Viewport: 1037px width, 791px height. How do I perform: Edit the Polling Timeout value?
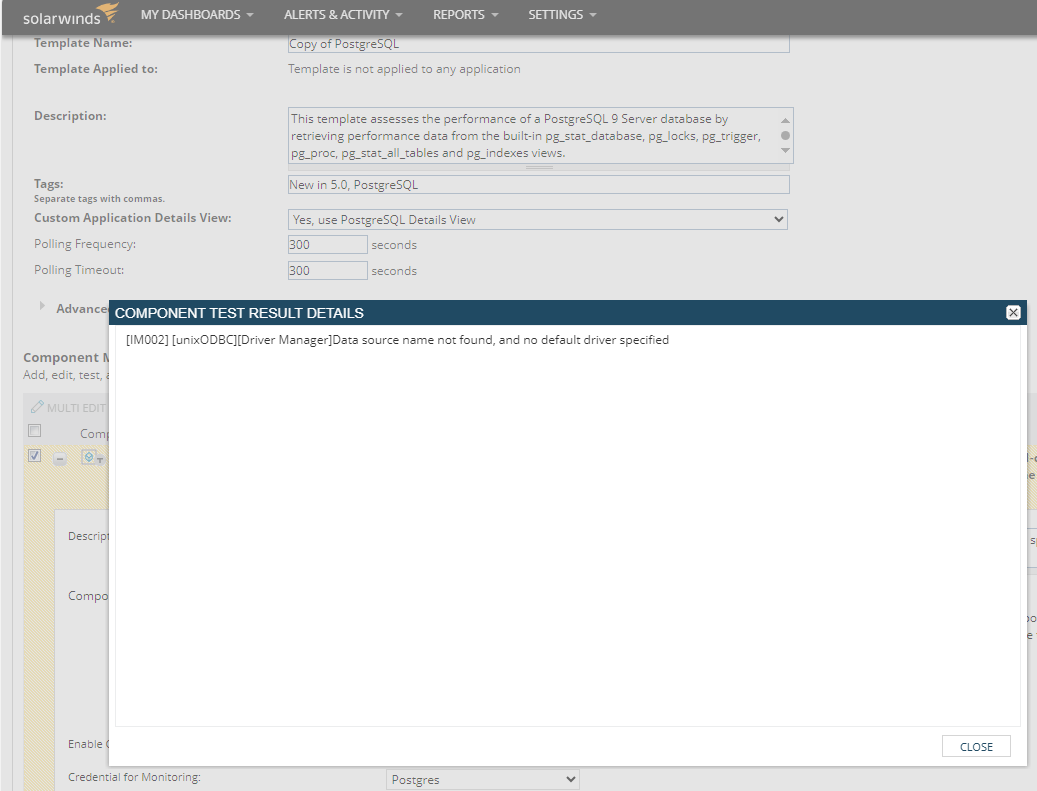click(x=327, y=271)
